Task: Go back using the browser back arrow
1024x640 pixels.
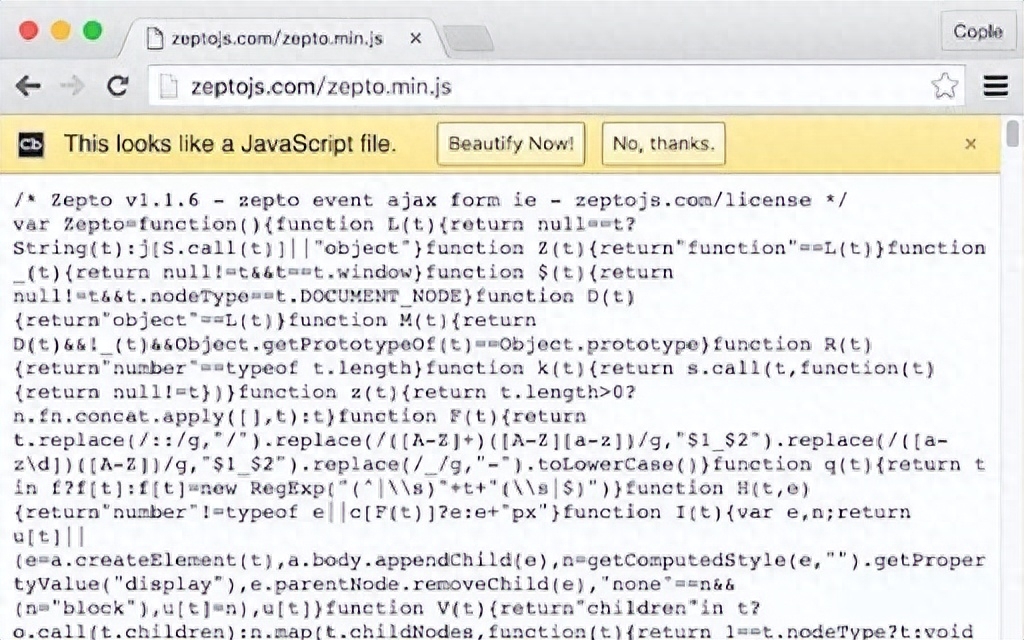Action: coord(28,86)
